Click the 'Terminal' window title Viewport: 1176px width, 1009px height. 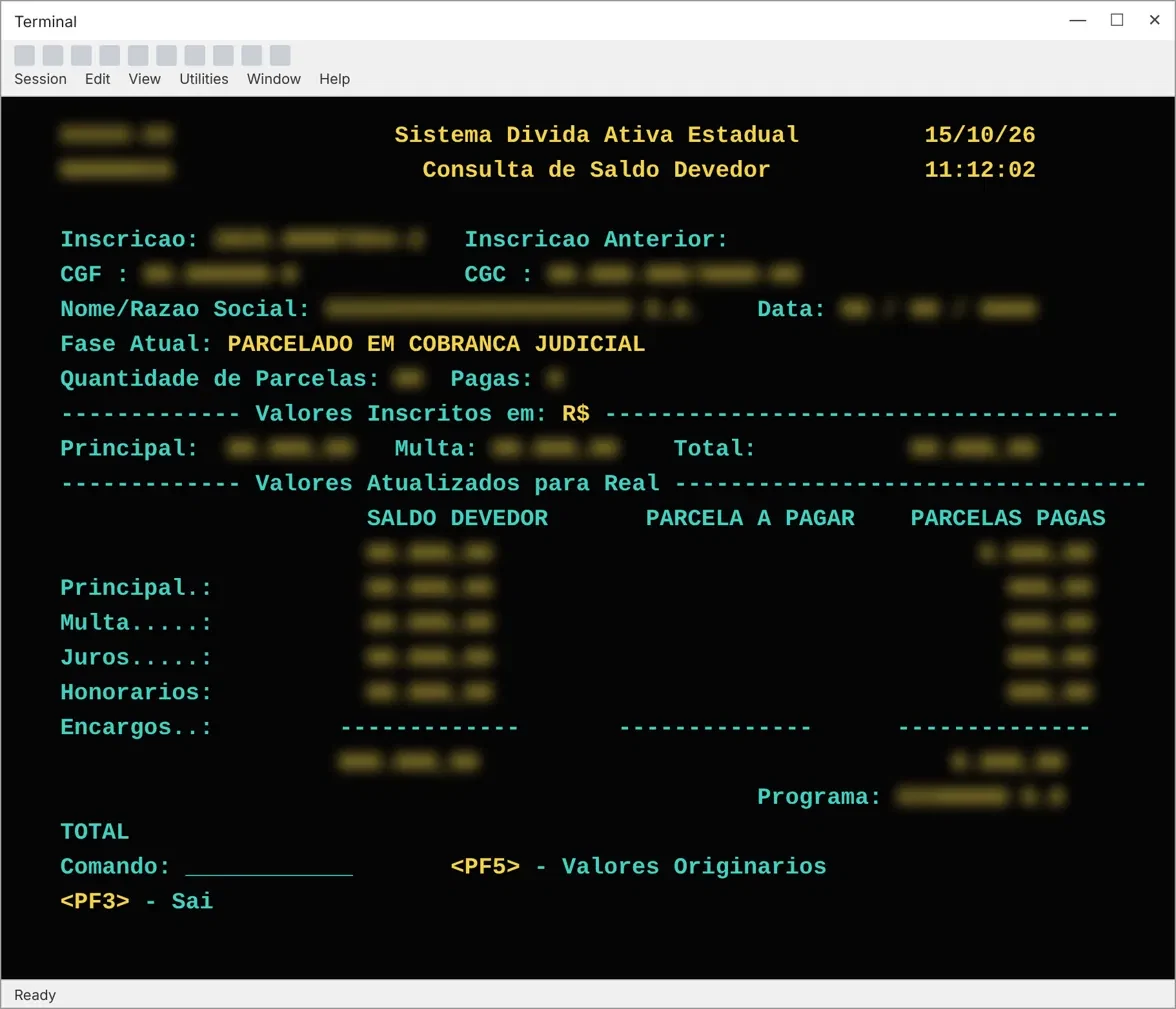pyautogui.click(x=46, y=22)
